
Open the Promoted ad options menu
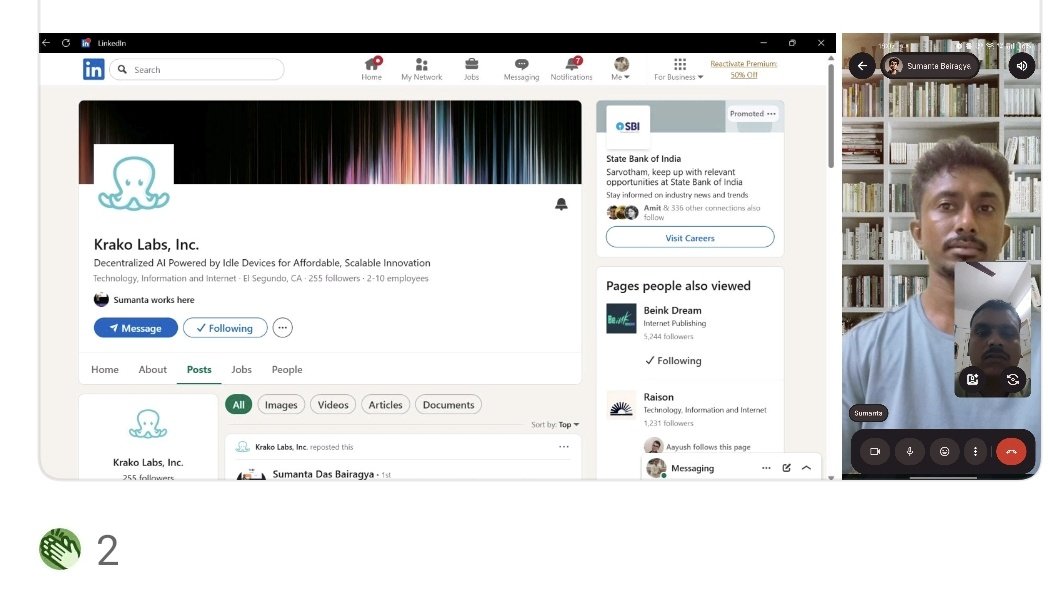(771, 114)
